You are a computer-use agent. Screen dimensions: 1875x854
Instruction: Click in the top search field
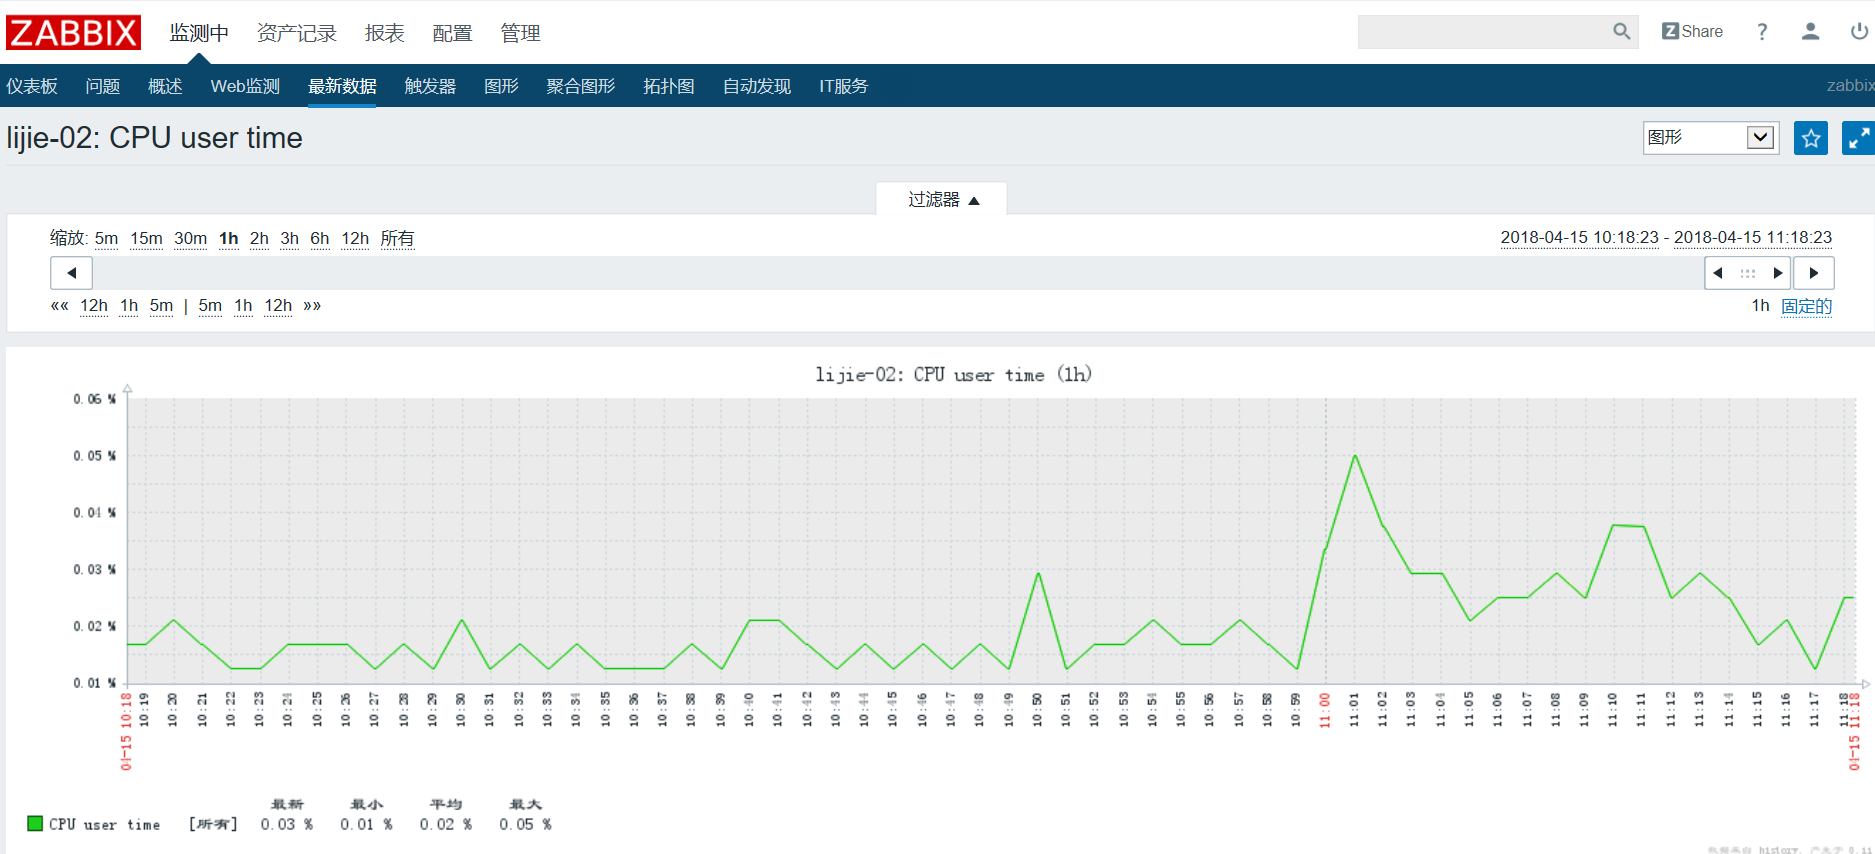tap(1484, 32)
